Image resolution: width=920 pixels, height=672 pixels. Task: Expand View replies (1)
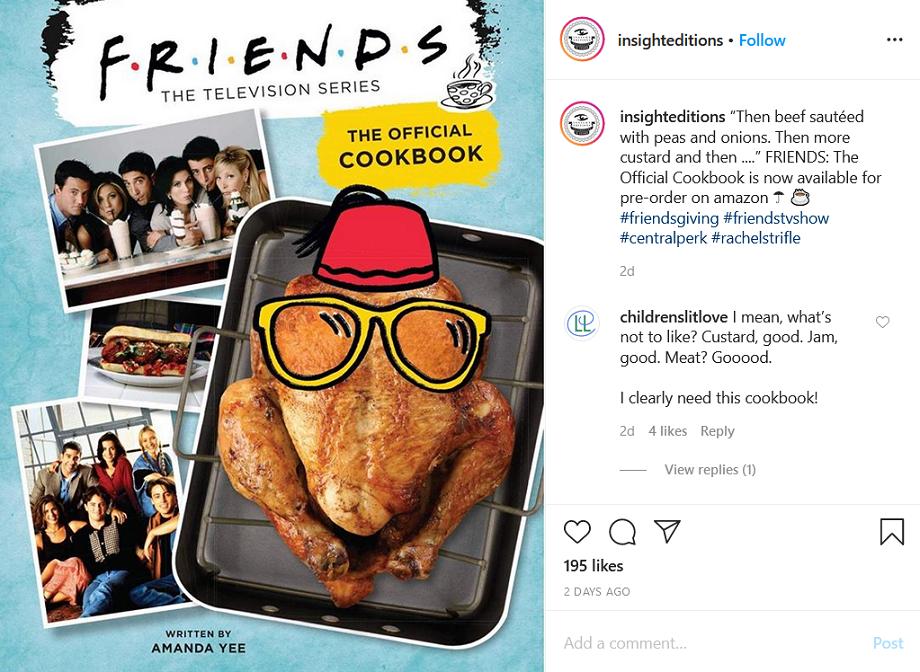coord(710,470)
